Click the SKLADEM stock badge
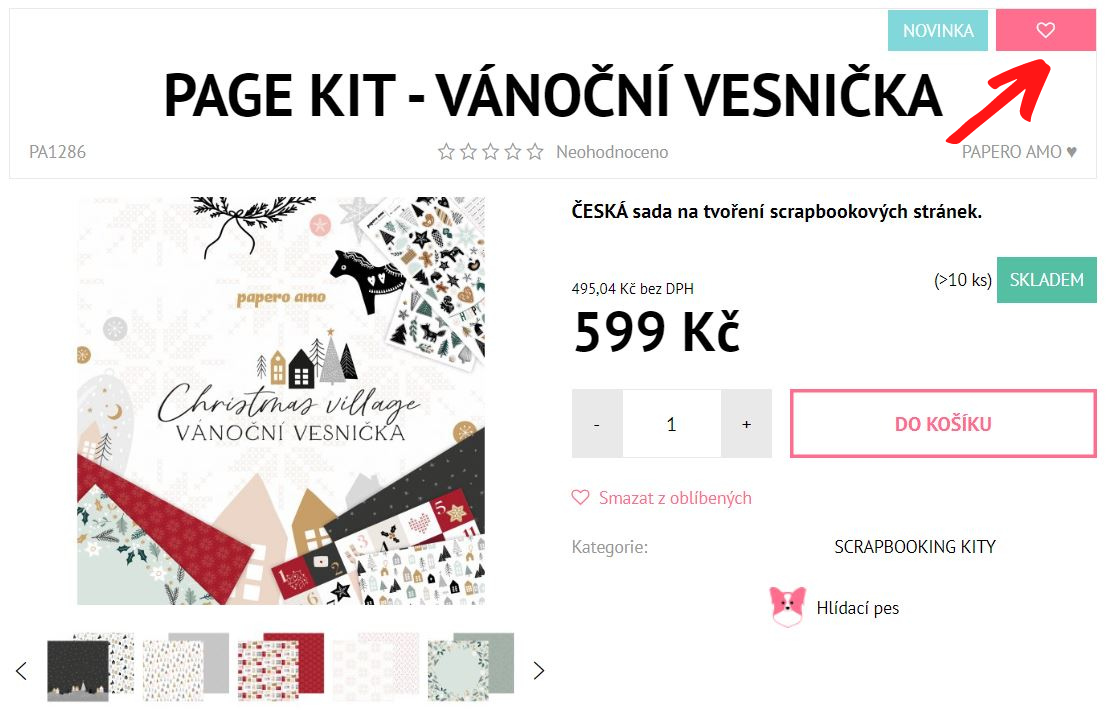This screenshot has width=1108, height=728. tap(1047, 280)
